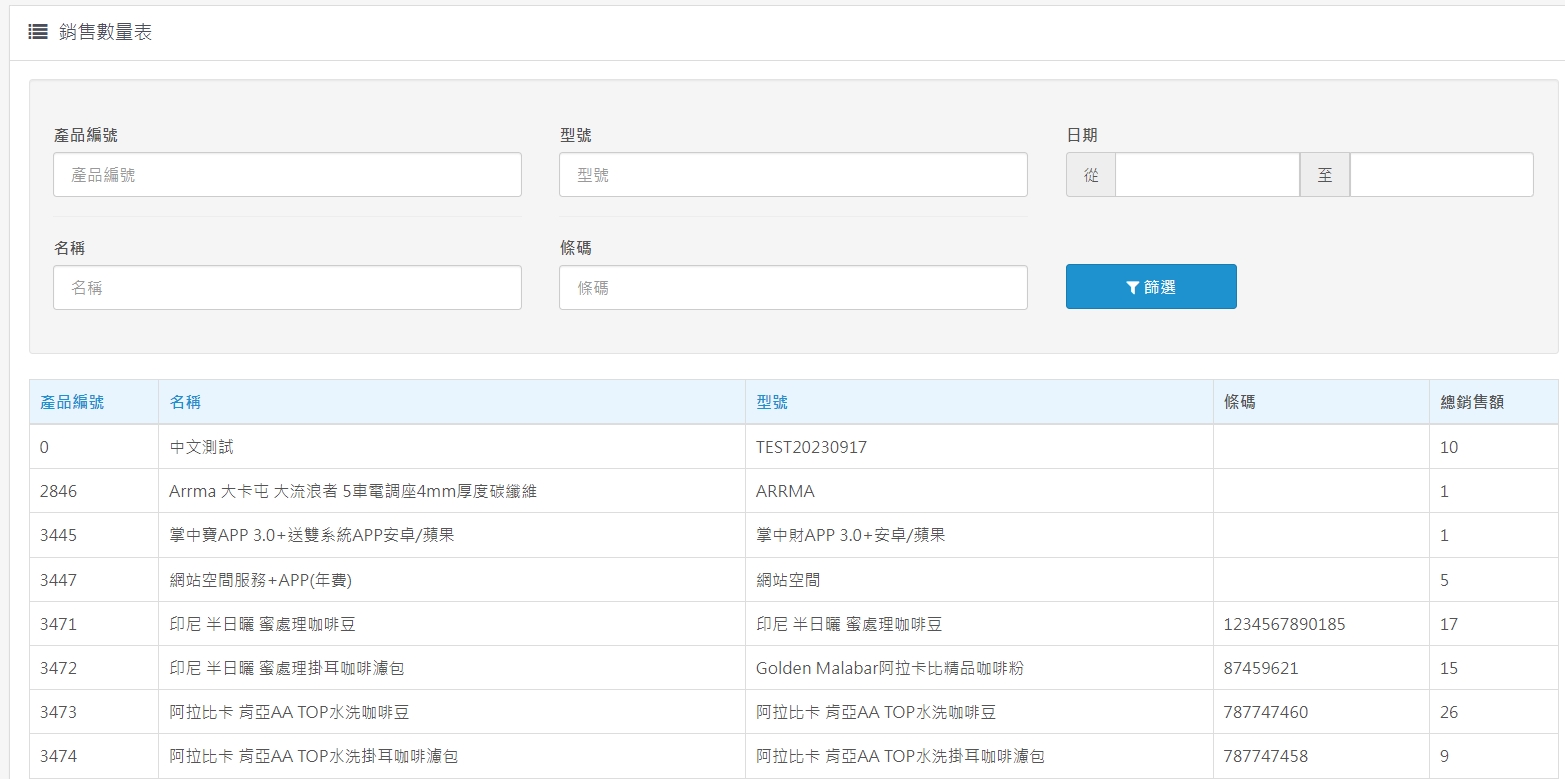Click the 至 end date field

coord(1441,174)
